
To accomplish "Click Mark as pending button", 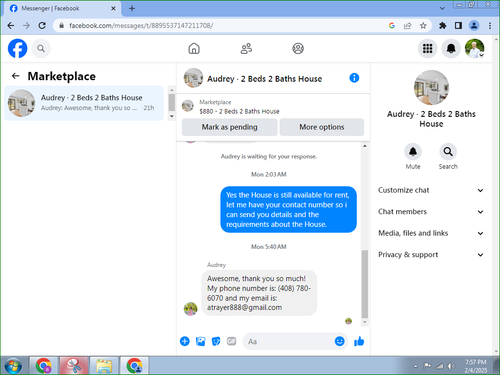I will 229,127.
